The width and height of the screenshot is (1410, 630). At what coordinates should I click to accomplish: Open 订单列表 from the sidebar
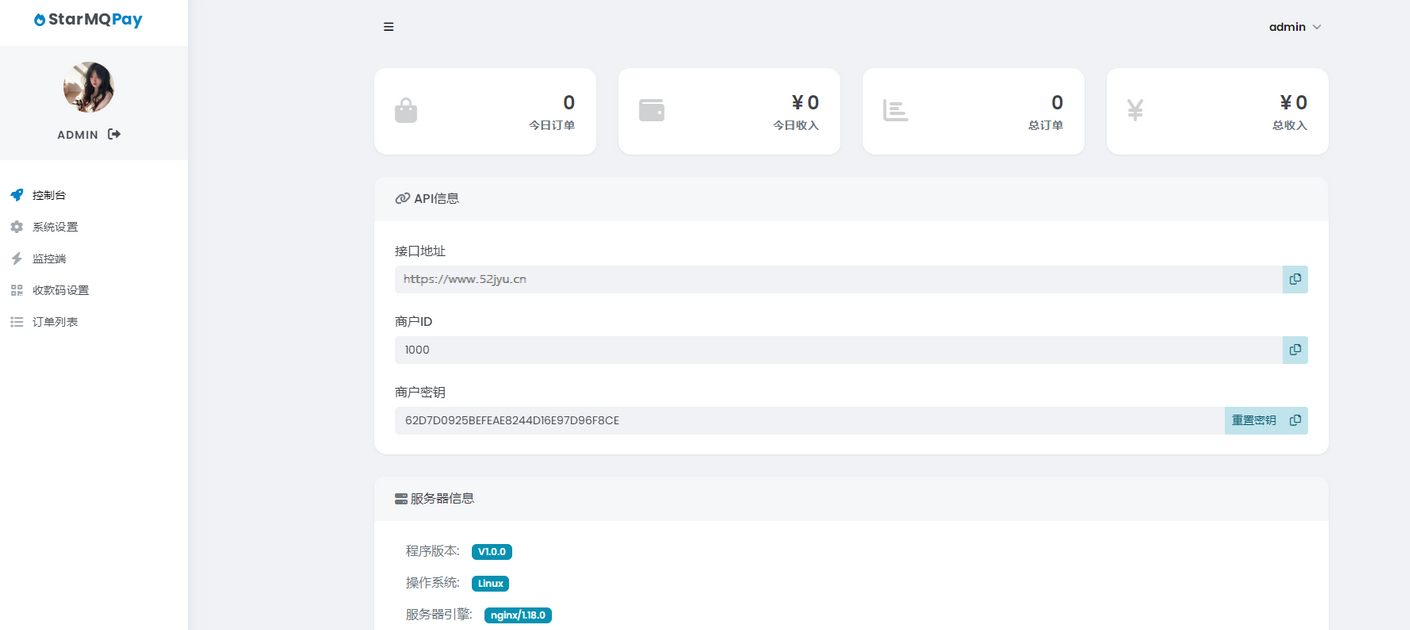pyautogui.click(x=55, y=322)
